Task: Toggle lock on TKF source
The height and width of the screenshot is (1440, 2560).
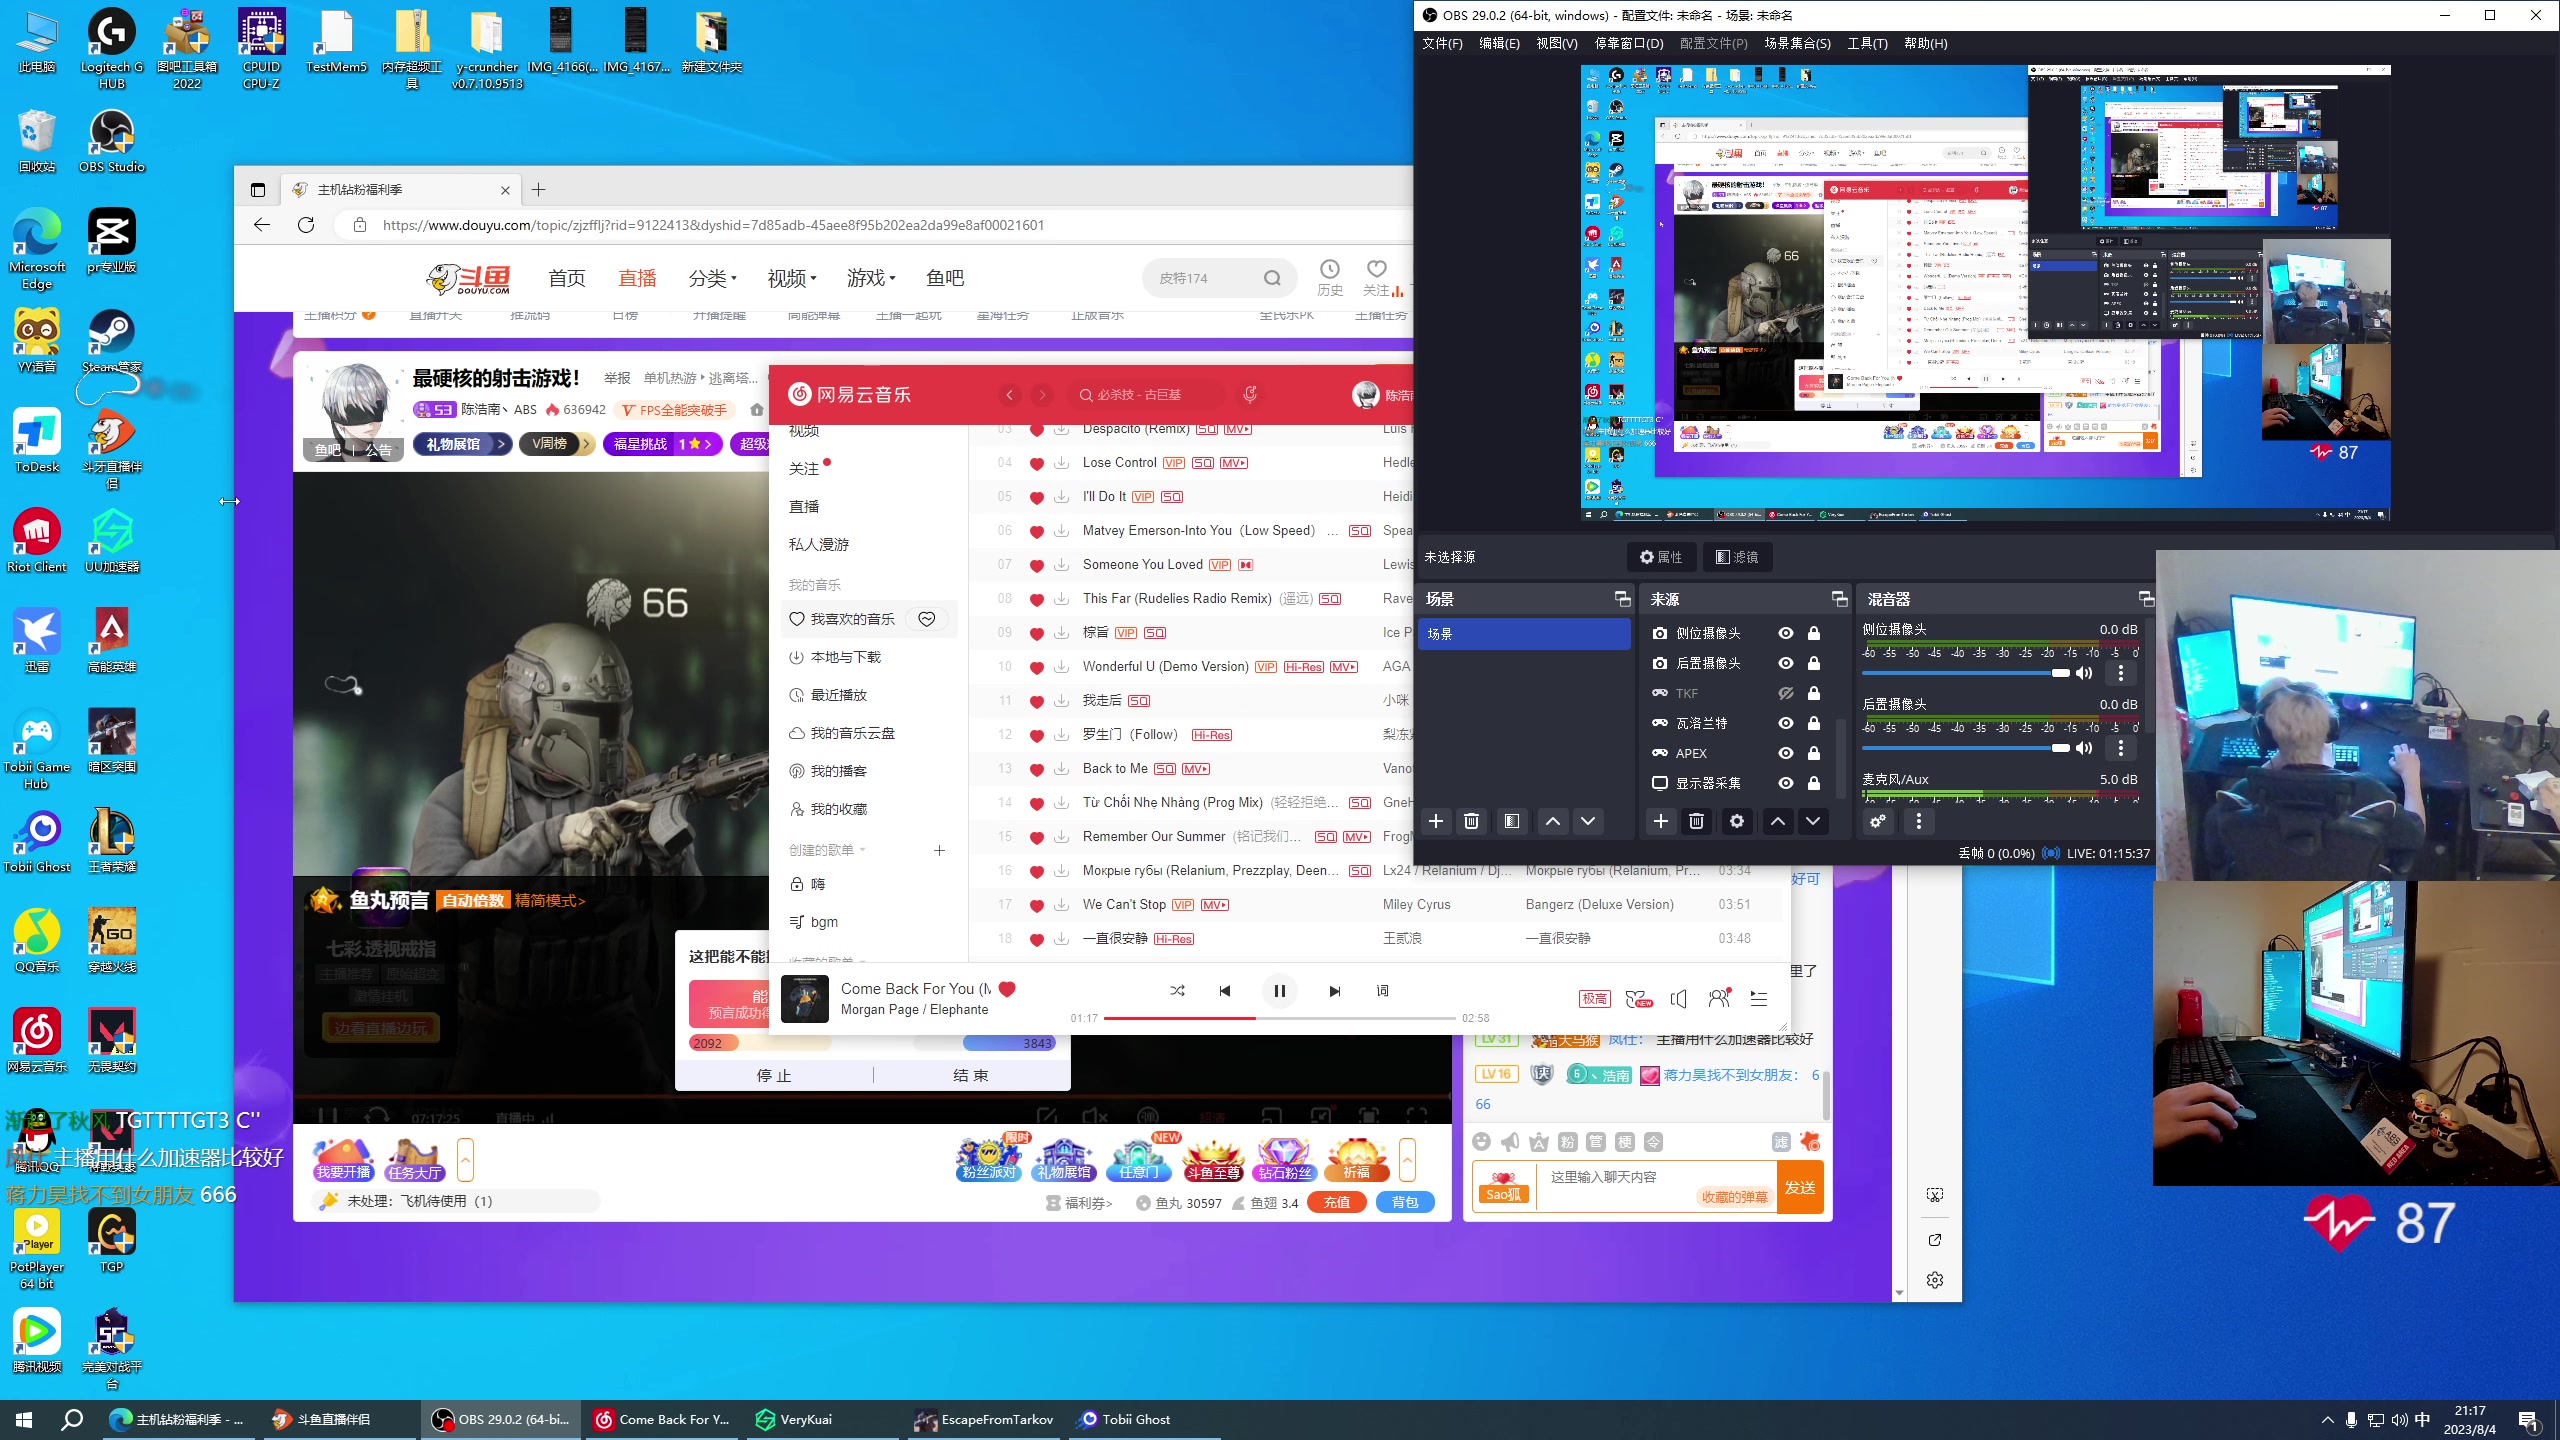Action: click(x=1814, y=693)
